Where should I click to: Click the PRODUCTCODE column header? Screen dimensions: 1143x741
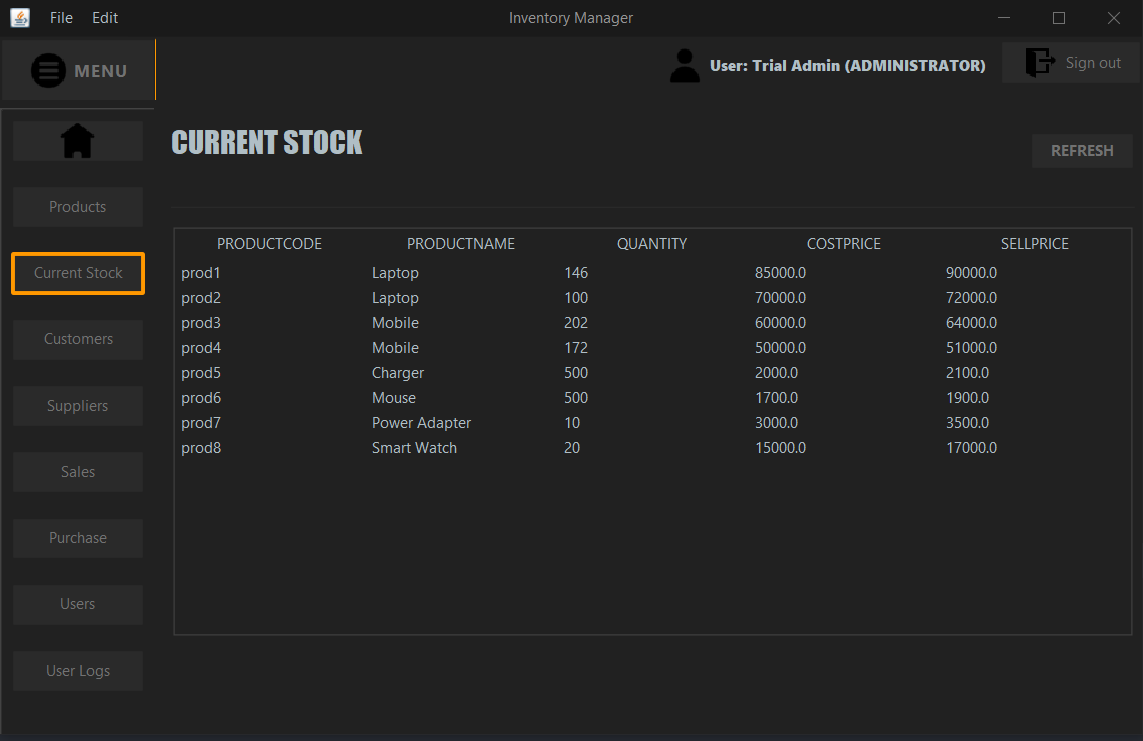(269, 244)
